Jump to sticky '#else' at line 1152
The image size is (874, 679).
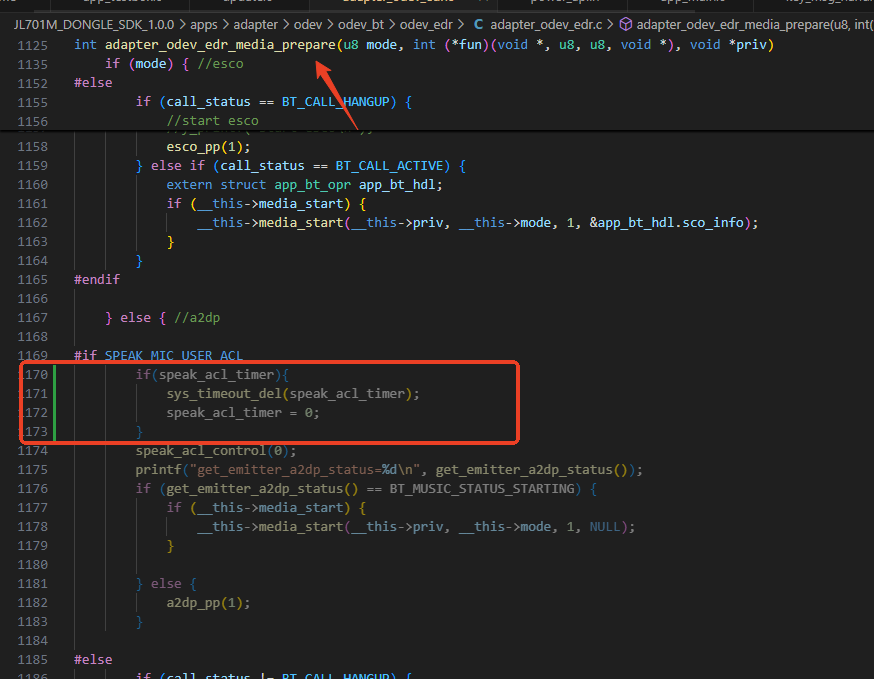(x=93, y=83)
